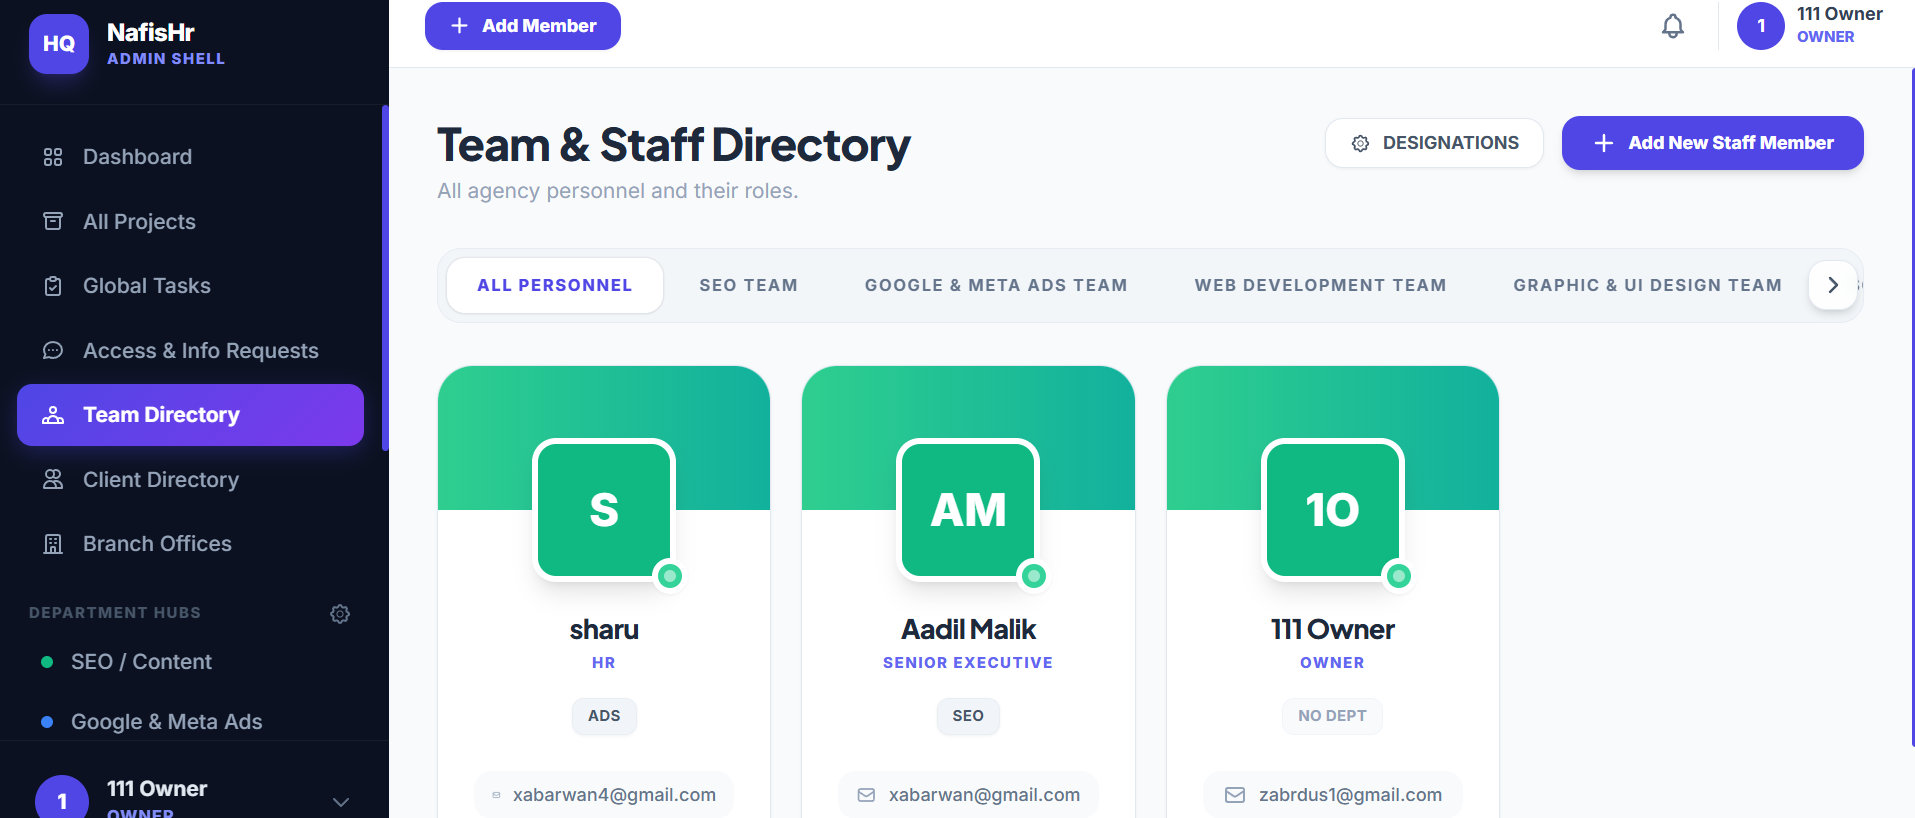Open the 111 Owner account menu in header
The width and height of the screenshot is (1915, 818).
pos(1810,26)
